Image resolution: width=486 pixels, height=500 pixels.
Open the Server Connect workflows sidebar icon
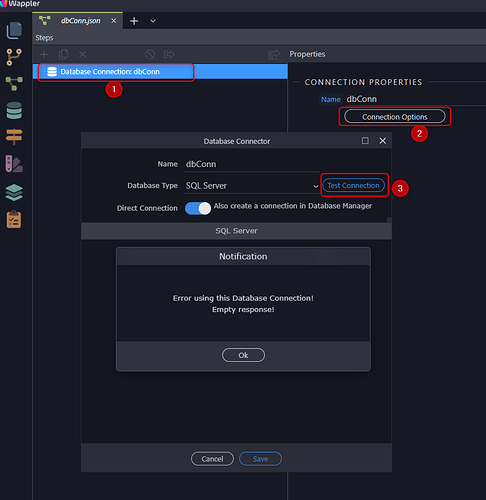[14, 84]
